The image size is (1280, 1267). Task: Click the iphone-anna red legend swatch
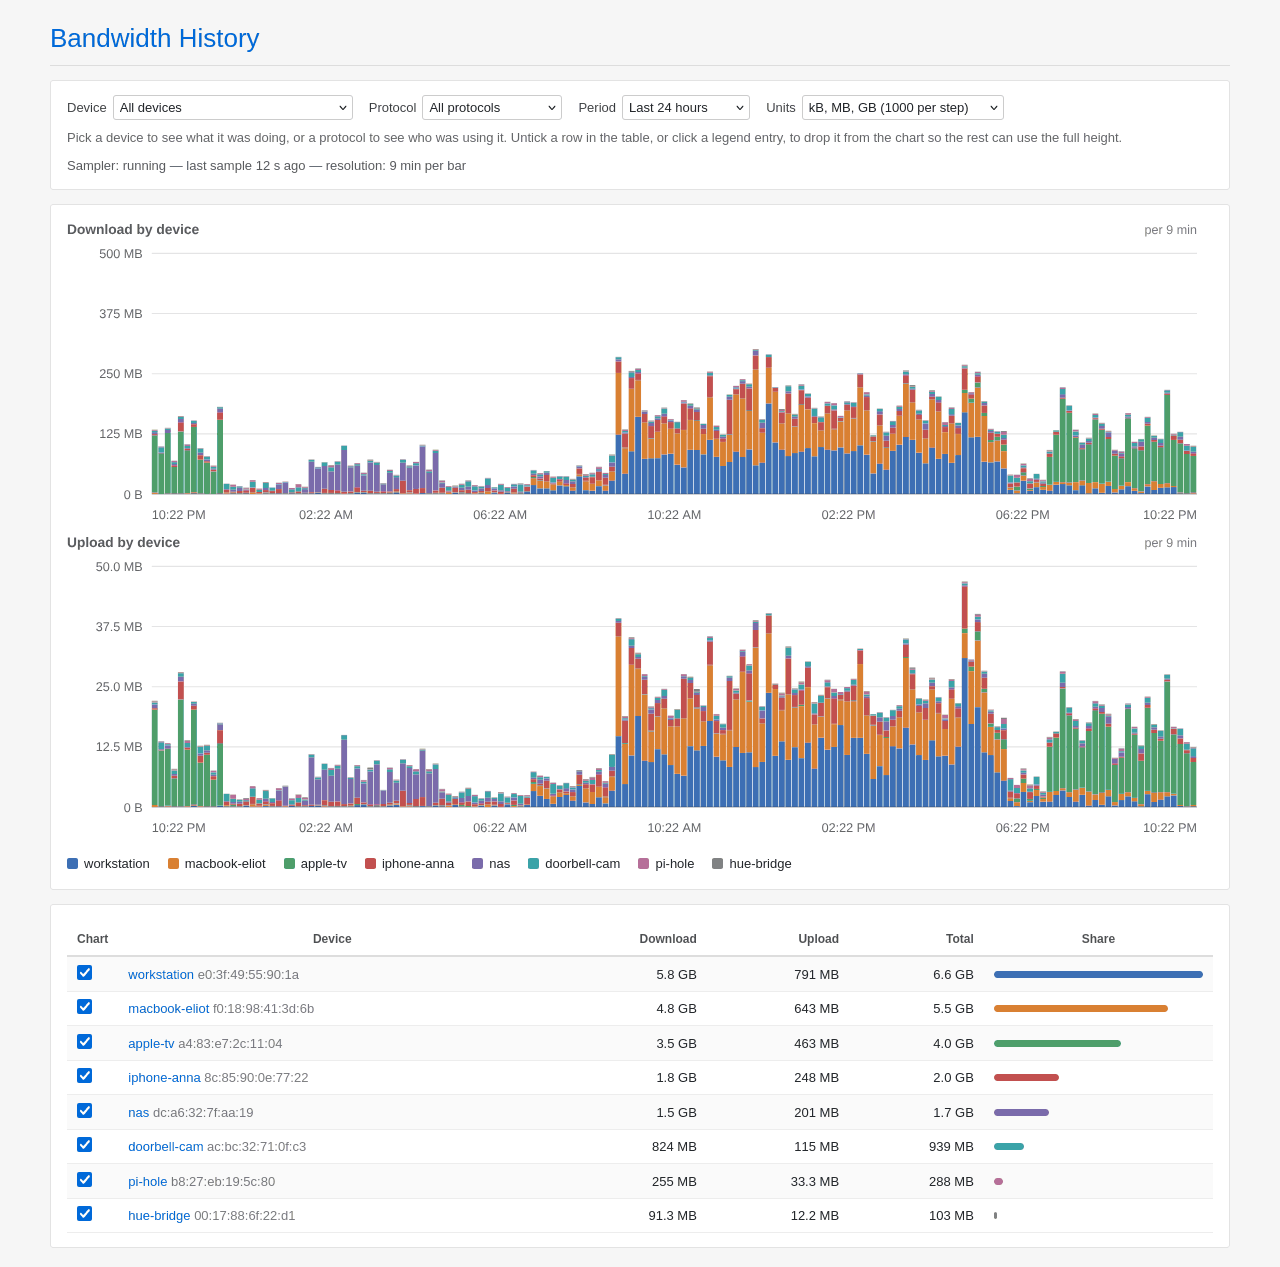click(371, 864)
